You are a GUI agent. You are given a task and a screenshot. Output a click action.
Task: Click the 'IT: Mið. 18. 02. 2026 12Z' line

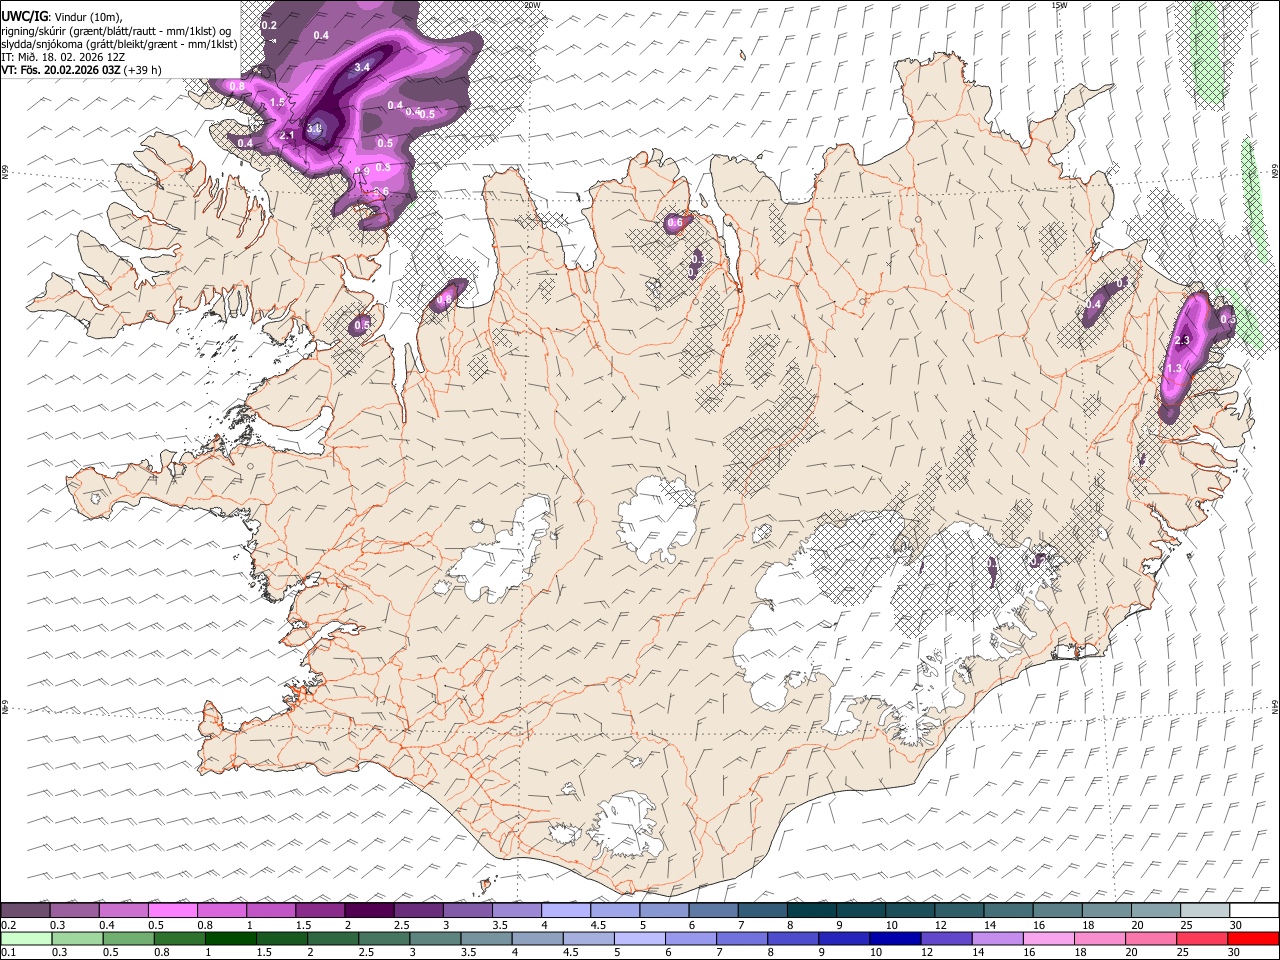(x=63, y=57)
